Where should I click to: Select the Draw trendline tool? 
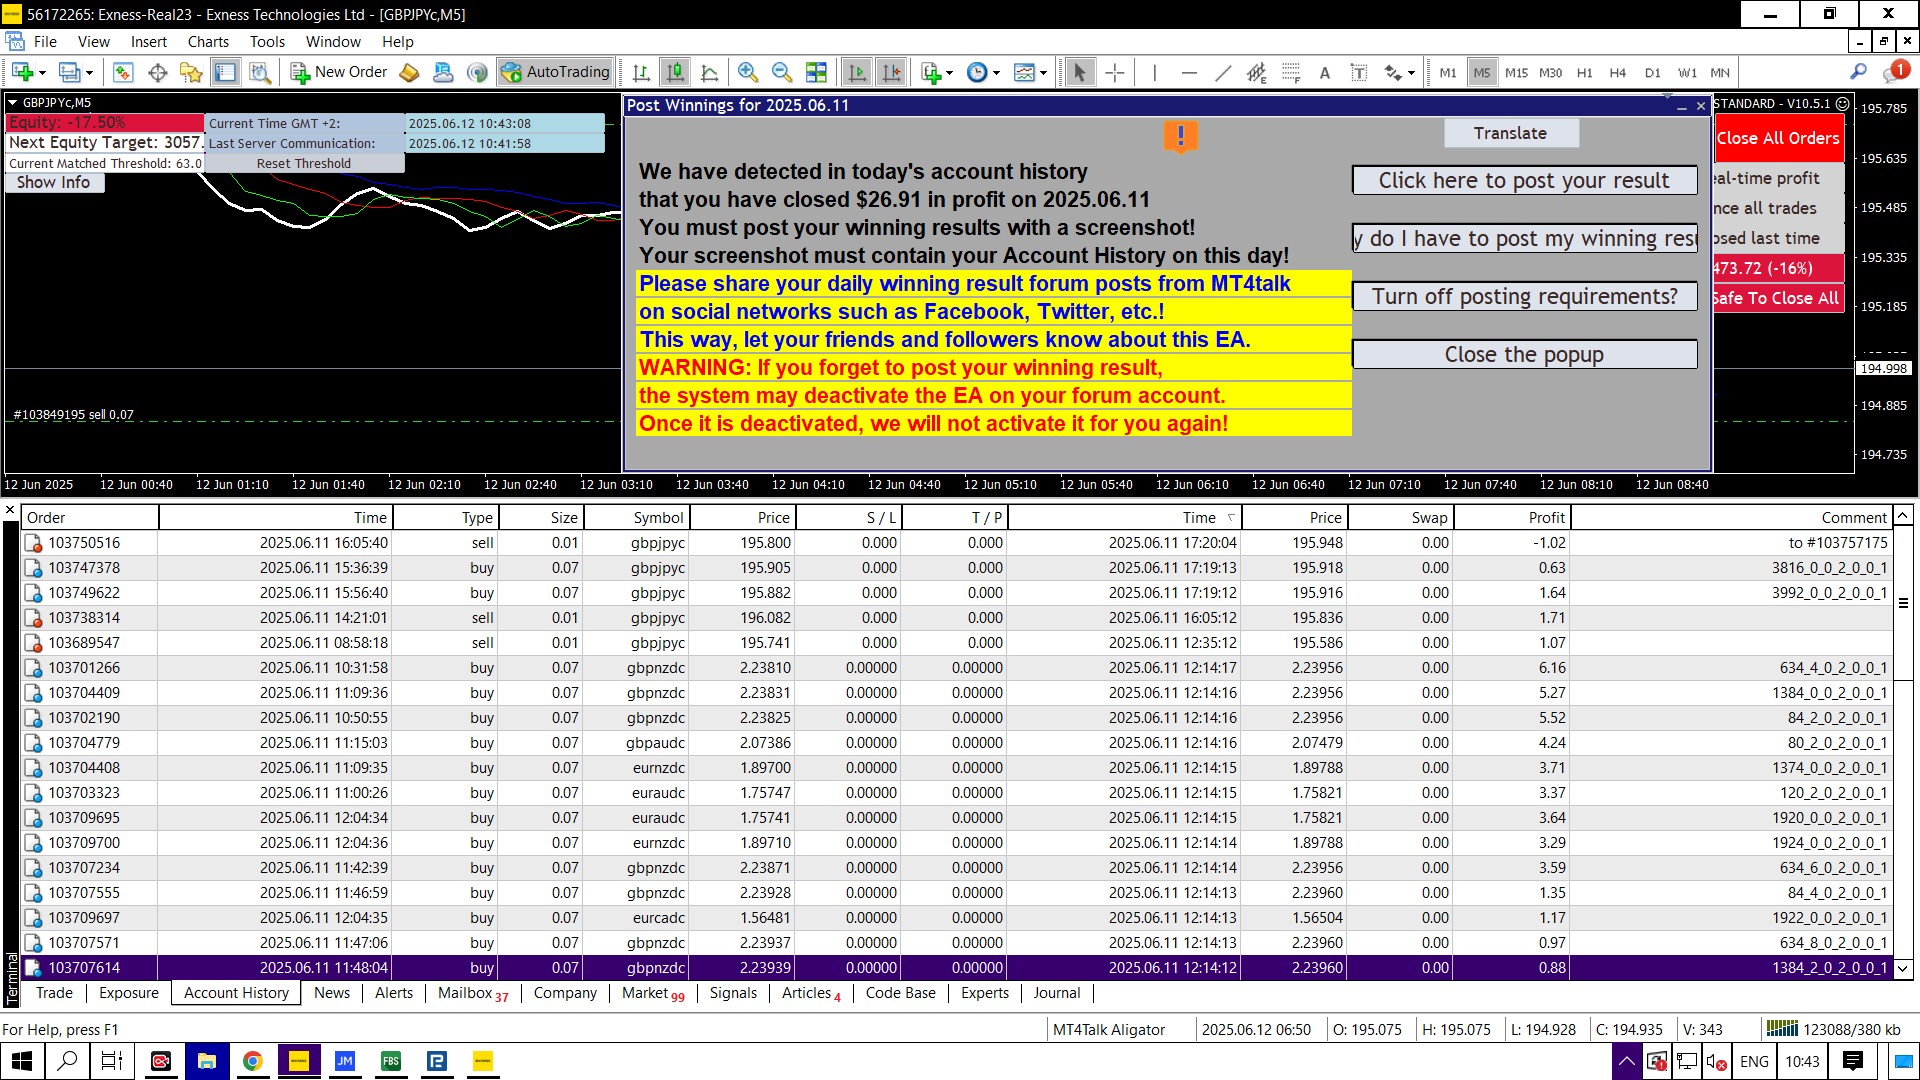tap(1222, 72)
